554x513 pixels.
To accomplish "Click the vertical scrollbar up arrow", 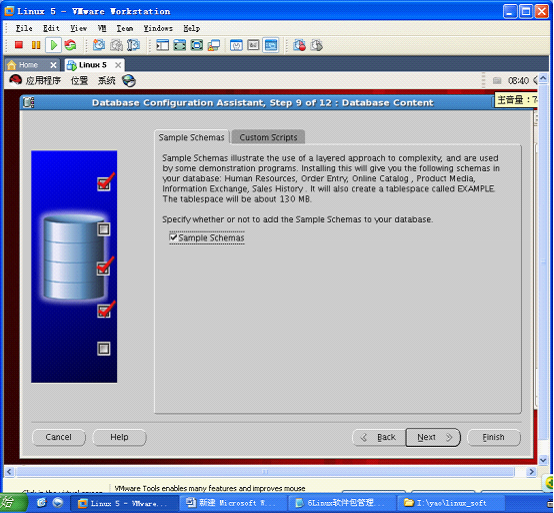I will point(543,78).
